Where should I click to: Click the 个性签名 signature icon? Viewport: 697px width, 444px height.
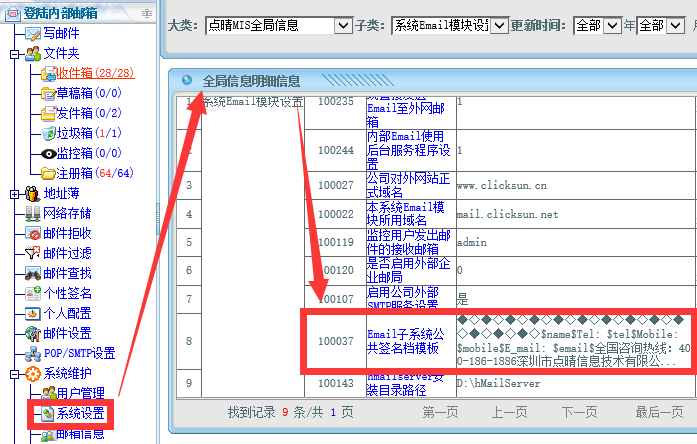[x=33, y=293]
